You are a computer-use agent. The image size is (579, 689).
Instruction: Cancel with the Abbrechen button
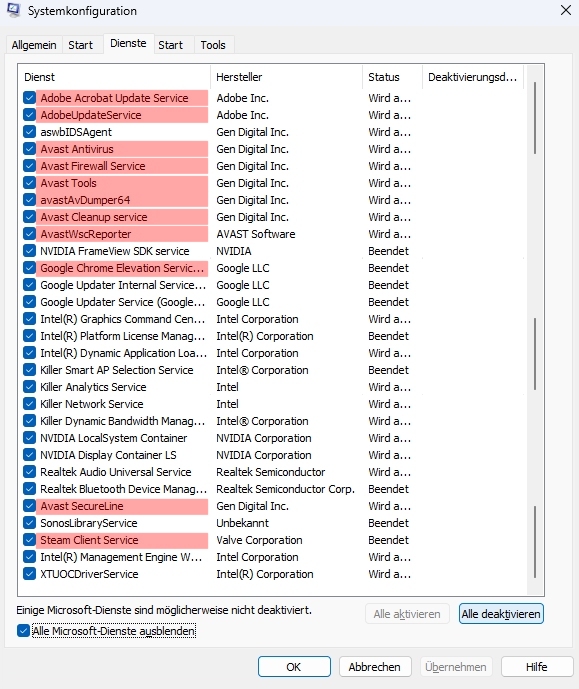click(x=375, y=667)
